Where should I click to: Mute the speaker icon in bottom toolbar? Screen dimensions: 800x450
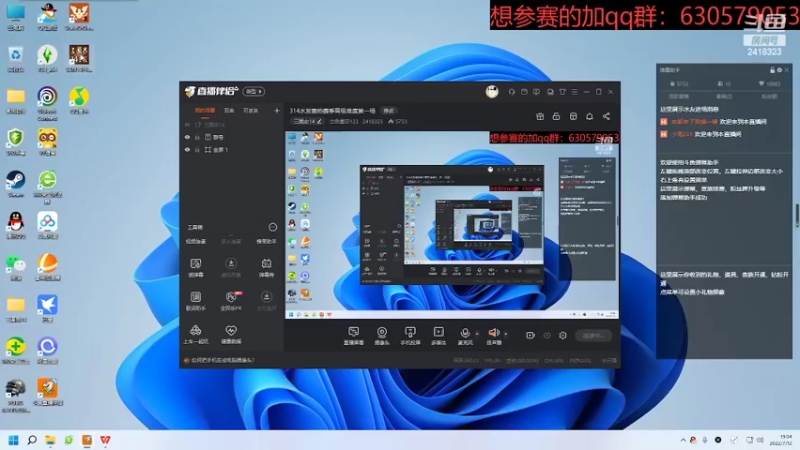[x=493, y=333]
